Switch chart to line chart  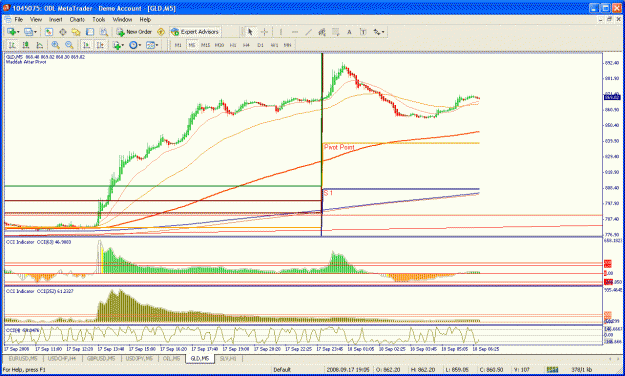(39, 45)
